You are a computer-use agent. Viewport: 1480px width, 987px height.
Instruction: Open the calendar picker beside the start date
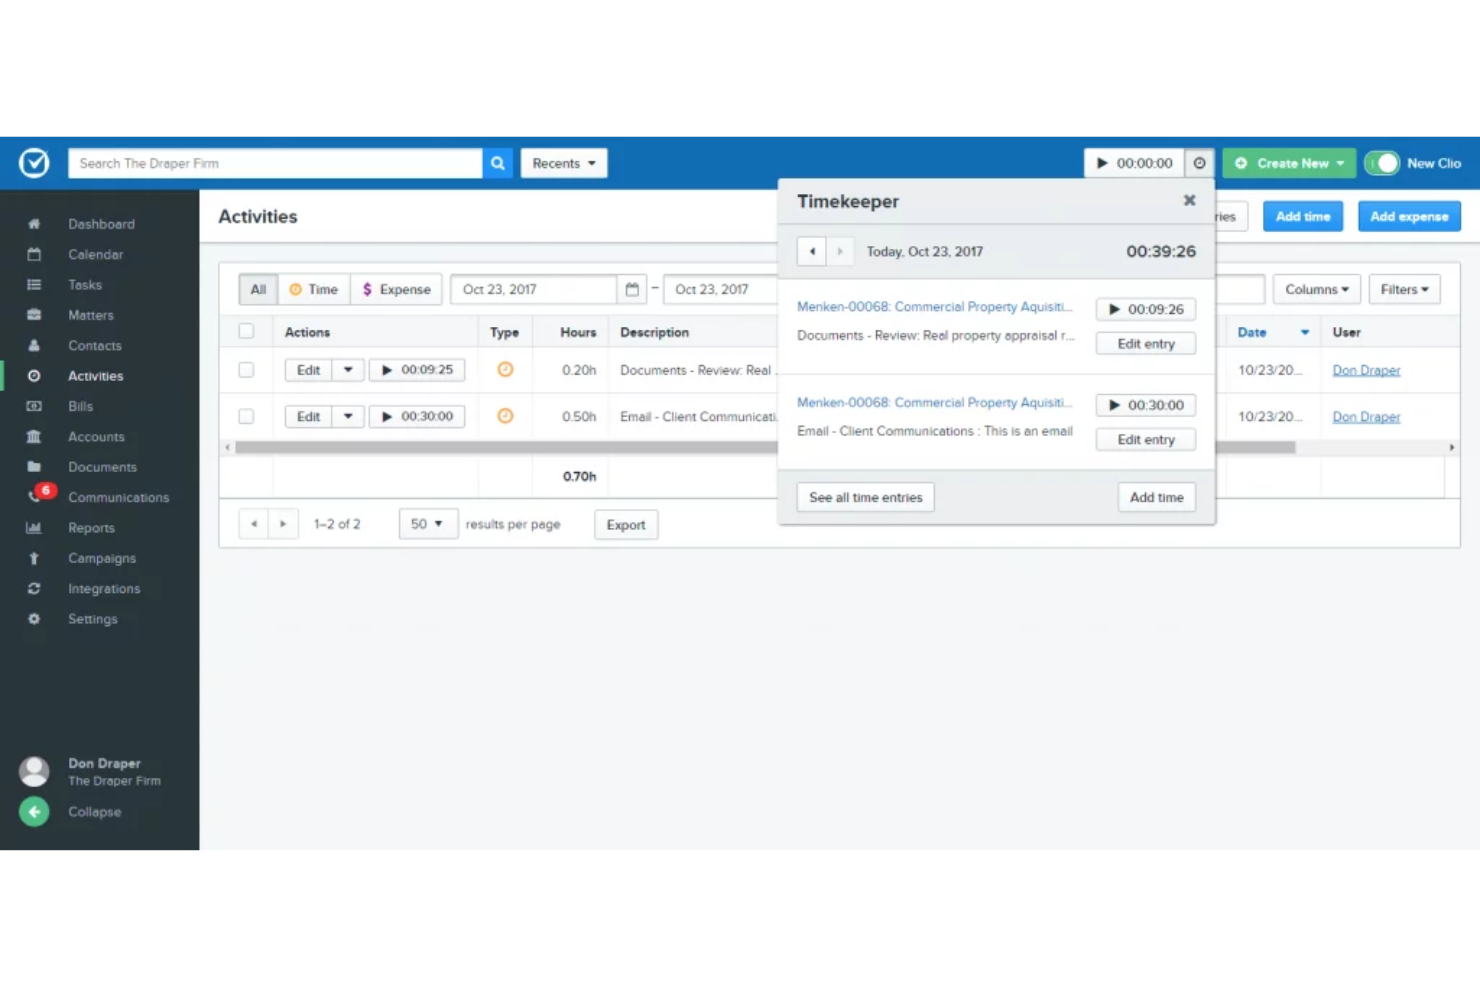[x=632, y=289]
